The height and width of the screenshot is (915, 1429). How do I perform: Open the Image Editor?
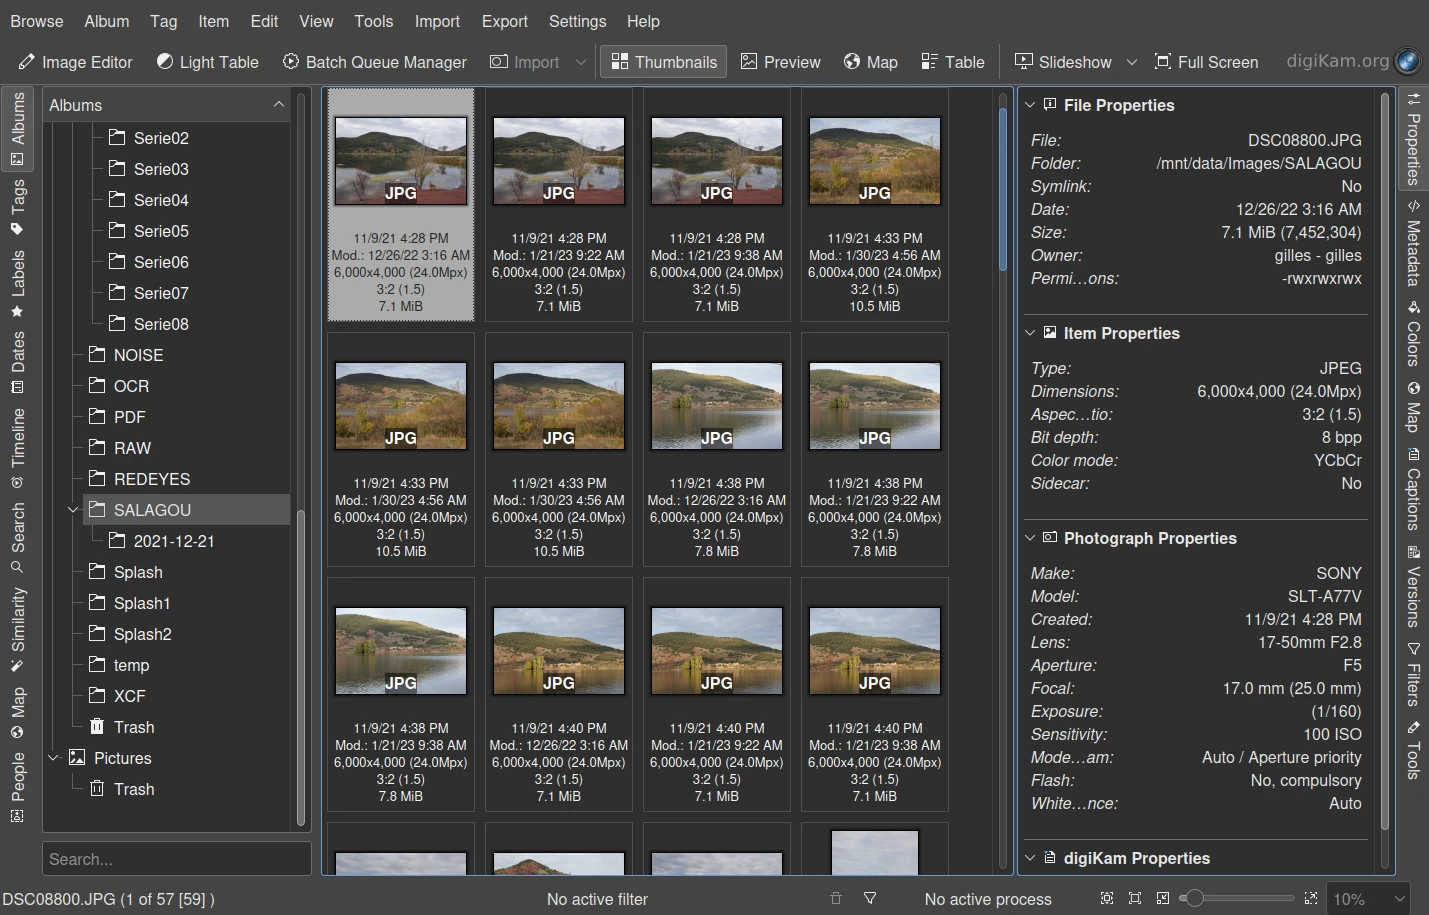(76, 62)
